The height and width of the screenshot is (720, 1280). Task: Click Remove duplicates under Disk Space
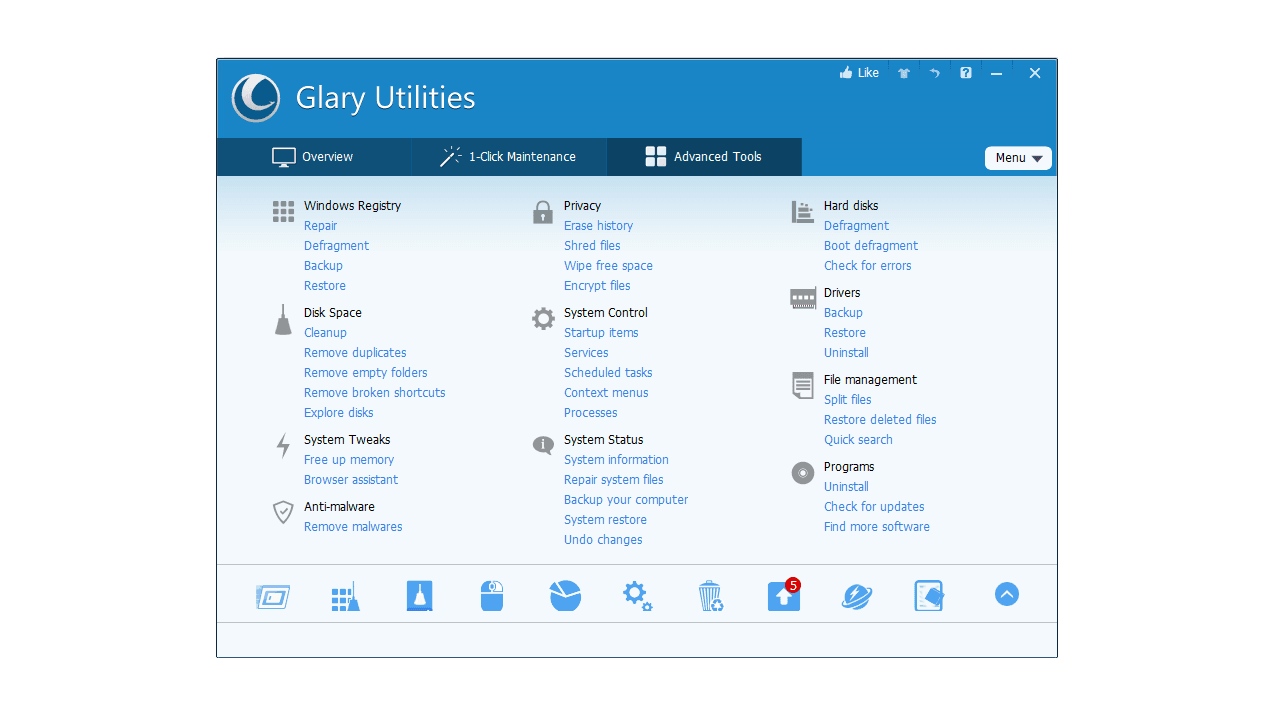354,352
